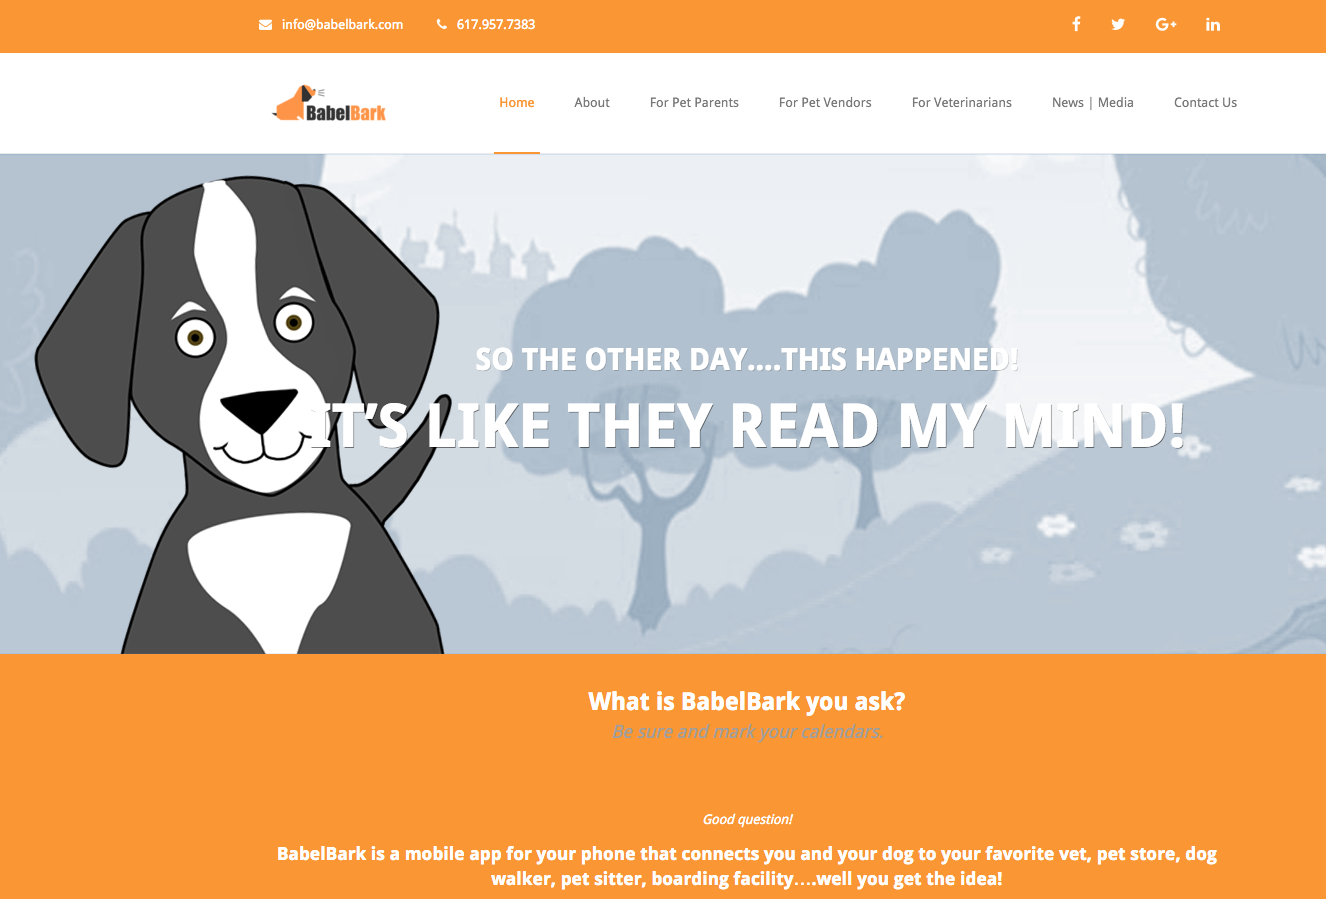Click the 'So the other day' slider caption
Screen dimensions: 1326x899
tap(747, 359)
